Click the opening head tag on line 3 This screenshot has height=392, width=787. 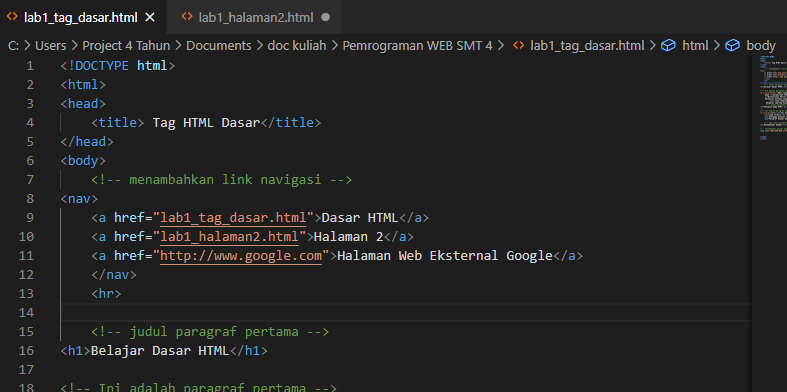83,104
